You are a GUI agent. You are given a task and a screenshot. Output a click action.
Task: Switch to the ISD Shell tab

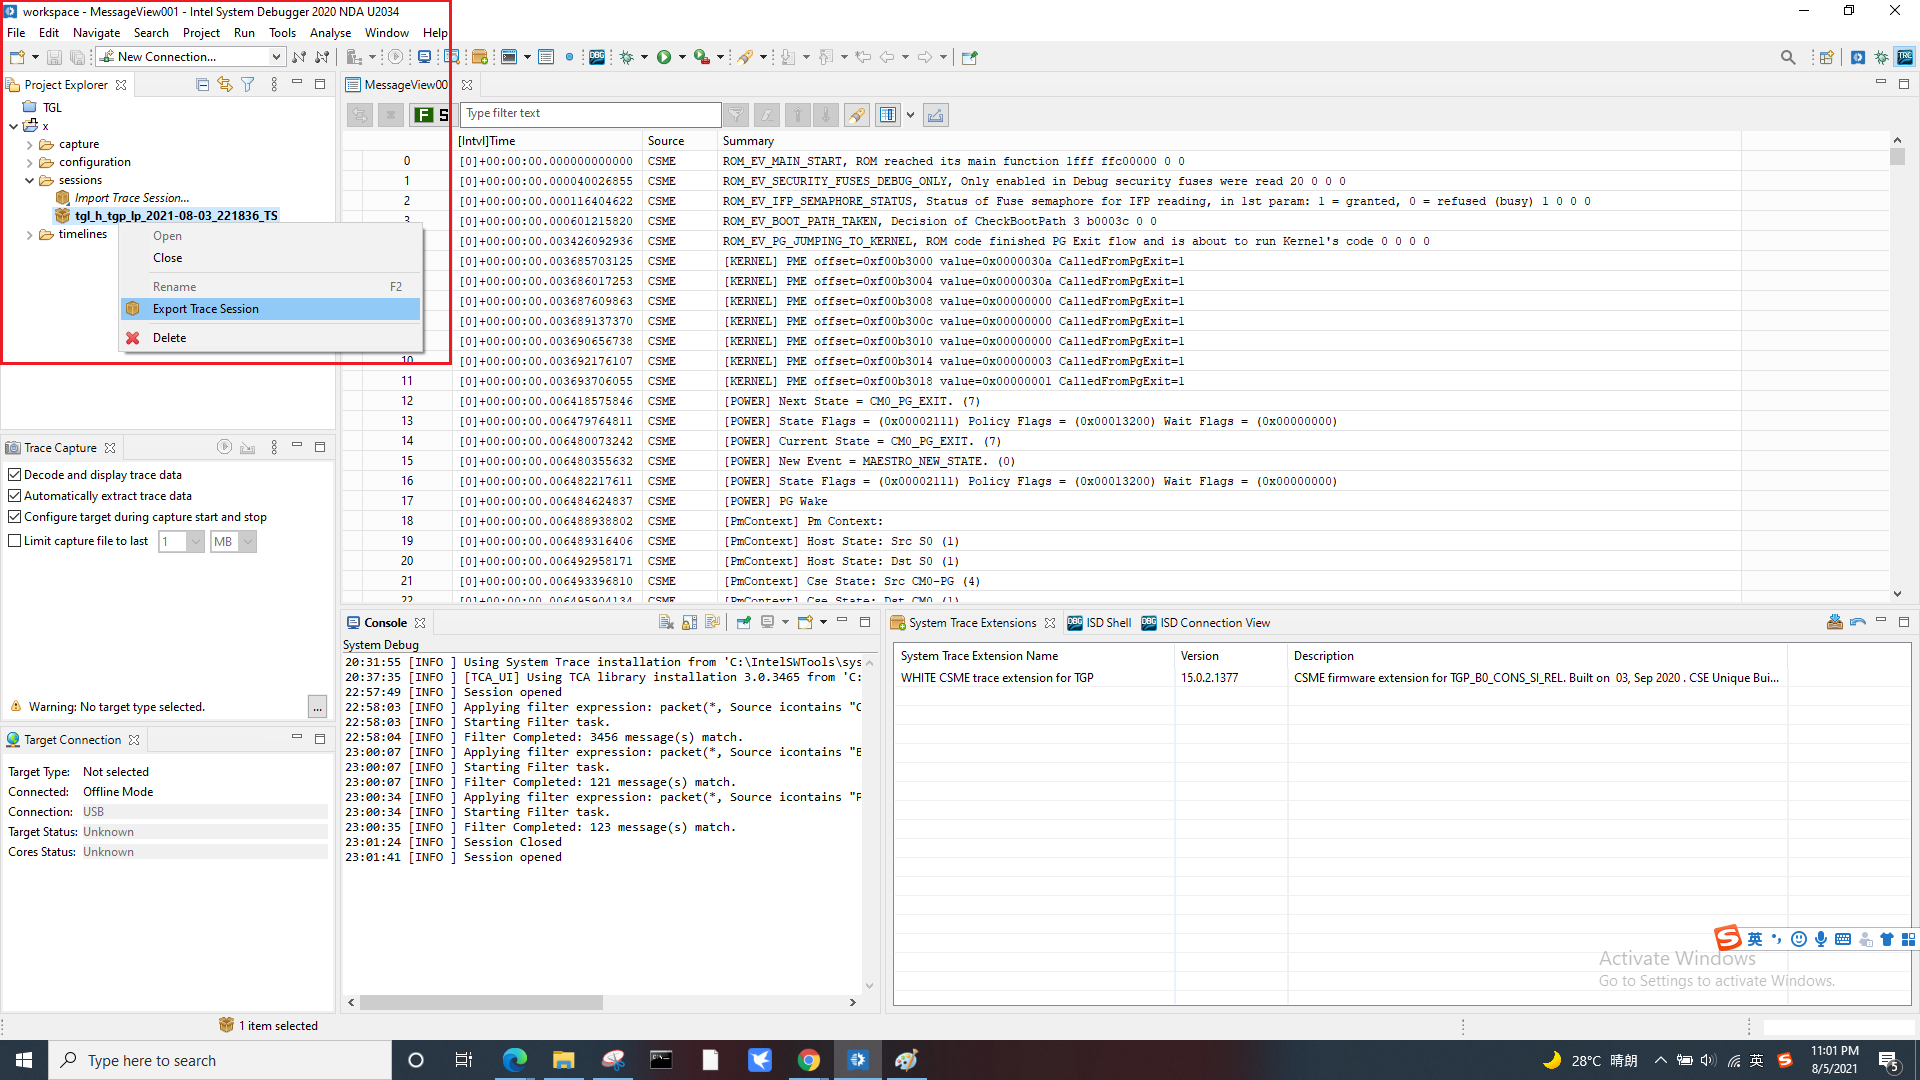(x=1106, y=622)
